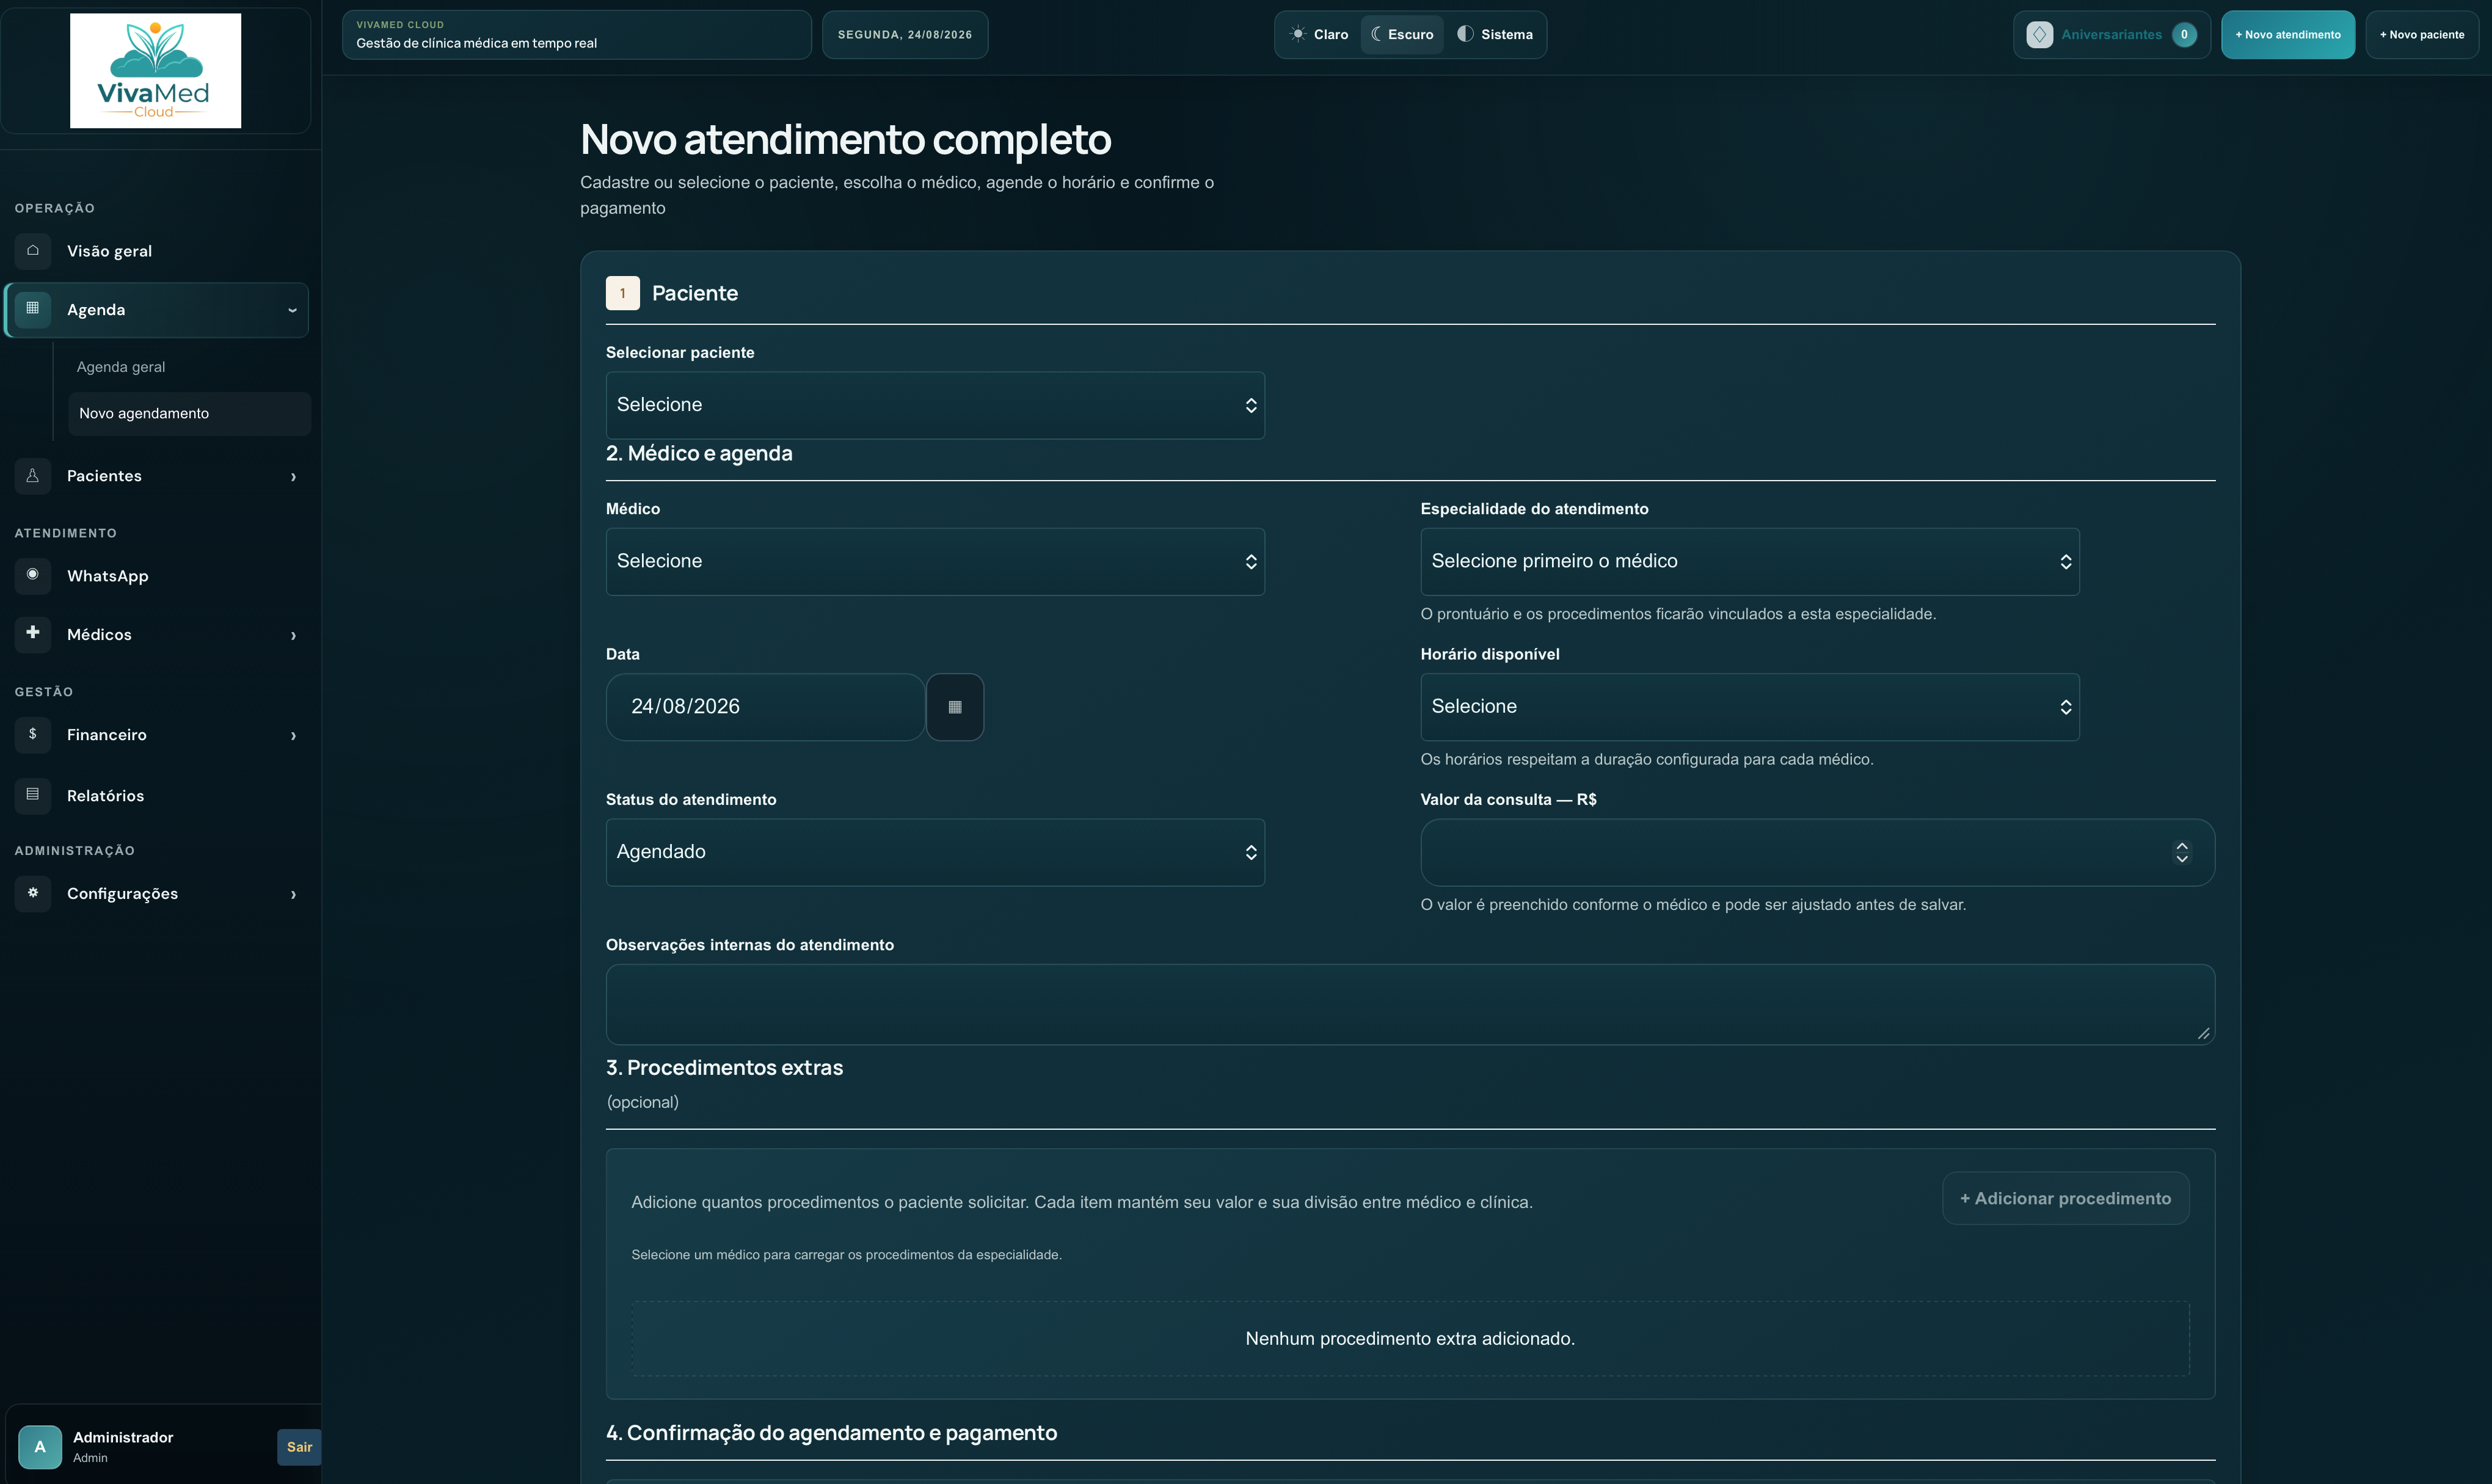Viewport: 2492px width, 1484px height.
Task: Click the Administrador avatar icon
Action: [x=40, y=1446]
